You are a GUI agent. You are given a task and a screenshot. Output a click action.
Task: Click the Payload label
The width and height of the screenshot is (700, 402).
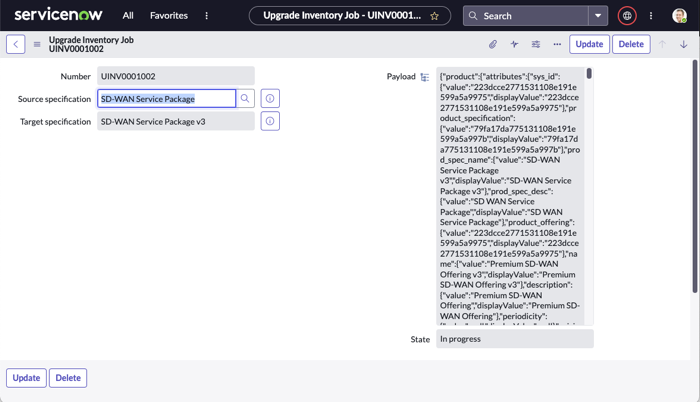click(401, 76)
